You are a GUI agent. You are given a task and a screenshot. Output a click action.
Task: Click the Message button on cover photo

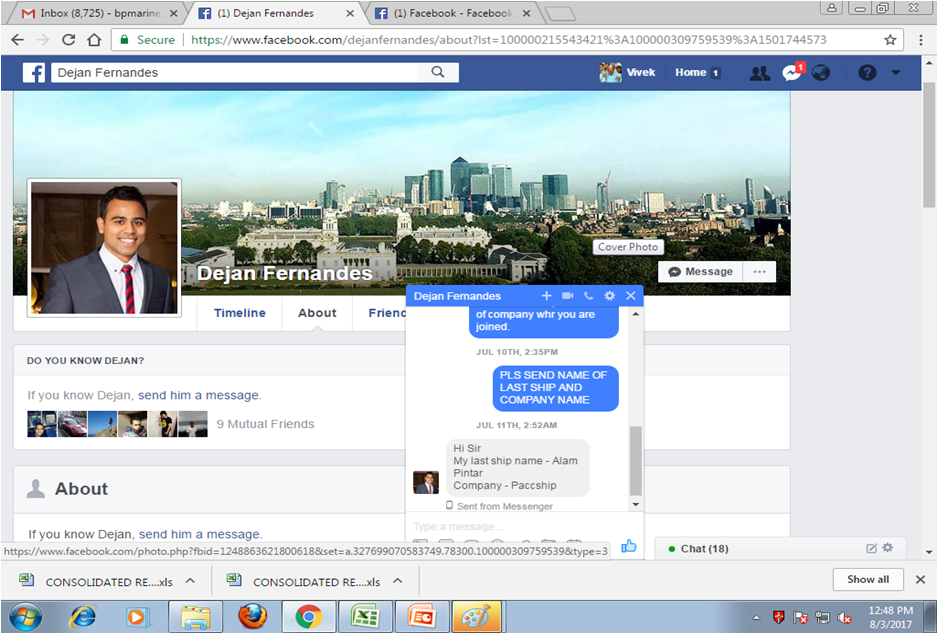point(700,272)
